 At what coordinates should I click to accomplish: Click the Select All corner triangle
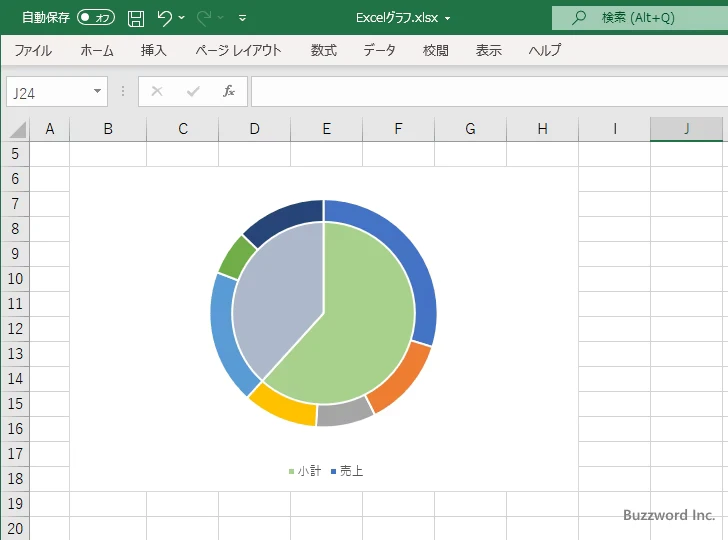coord(18,130)
